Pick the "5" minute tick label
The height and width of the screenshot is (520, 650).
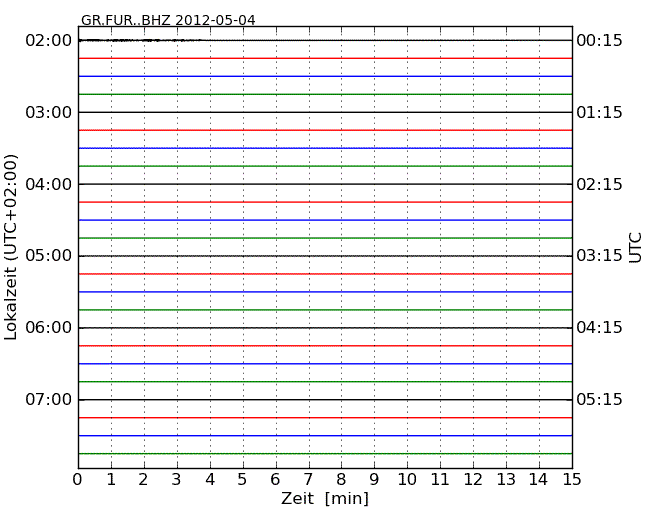pos(243,479)
